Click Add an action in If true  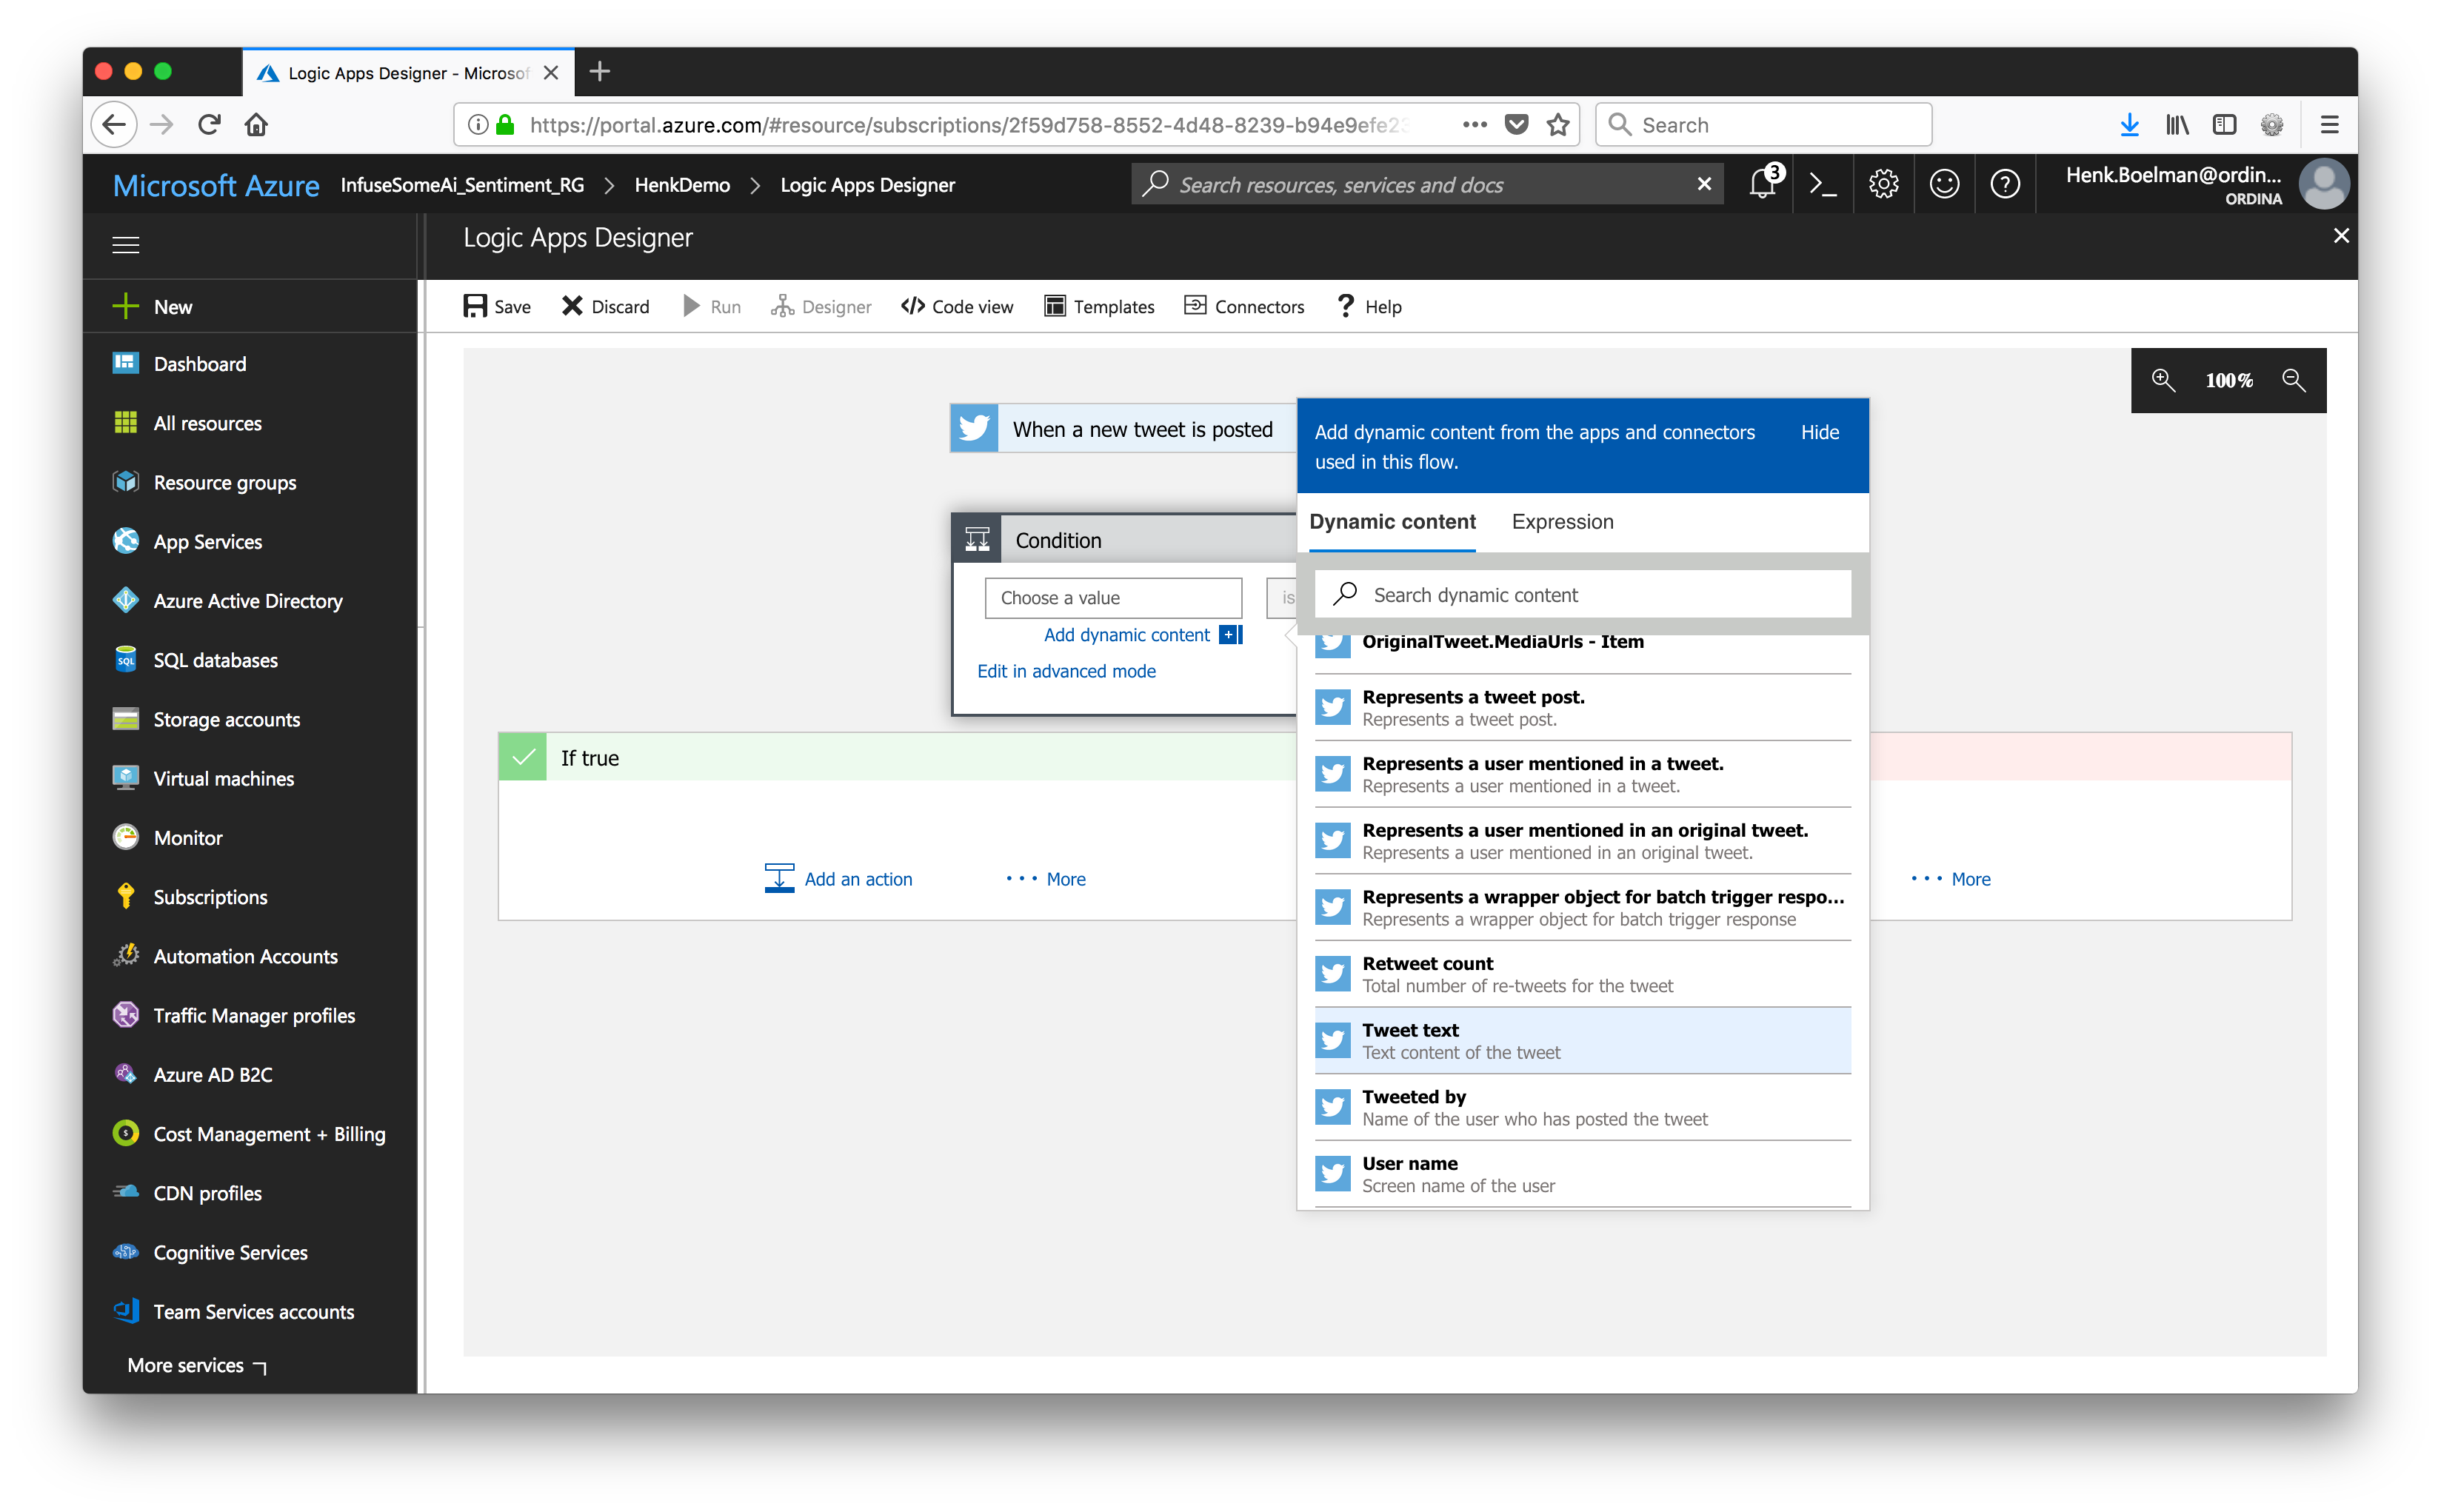pyautogui.click(x=838, y=879)
